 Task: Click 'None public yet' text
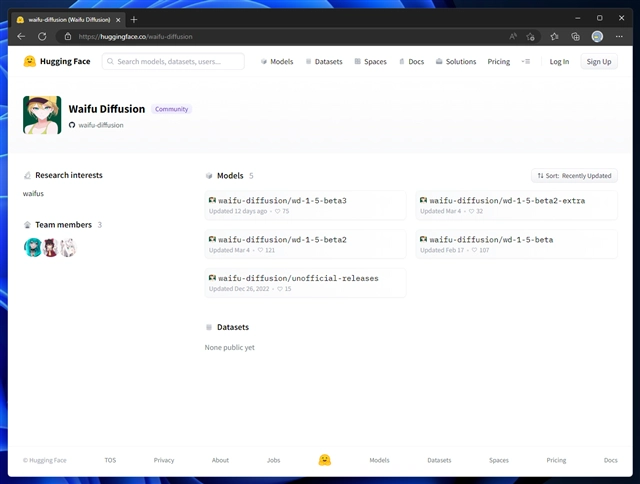229,347
